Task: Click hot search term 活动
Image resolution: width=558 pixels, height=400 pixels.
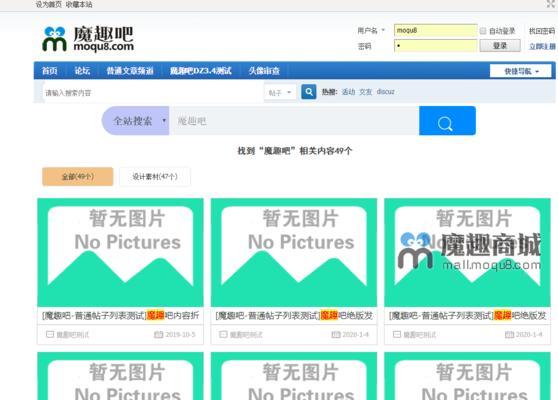Action: pos(348,92)
